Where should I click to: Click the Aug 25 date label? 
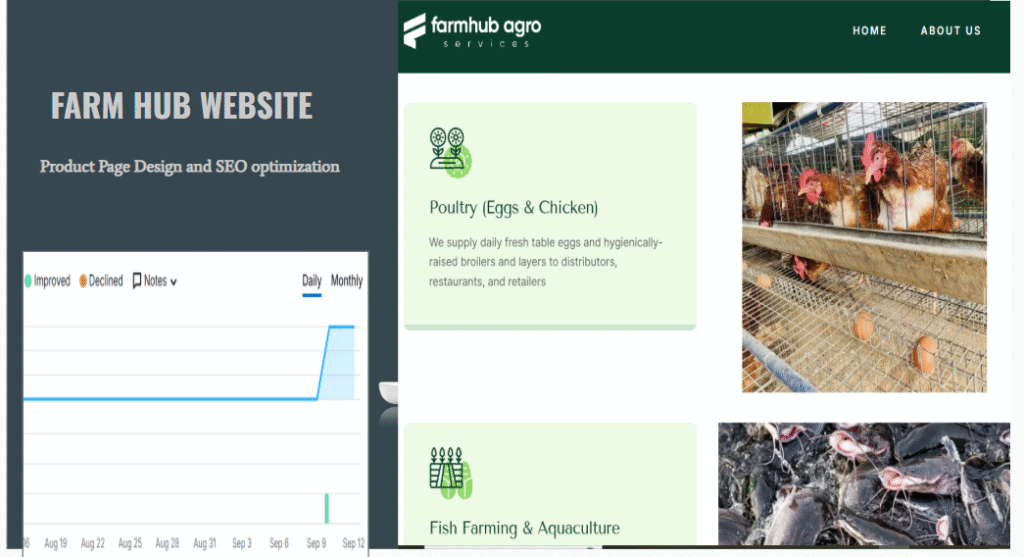[130, 543]
